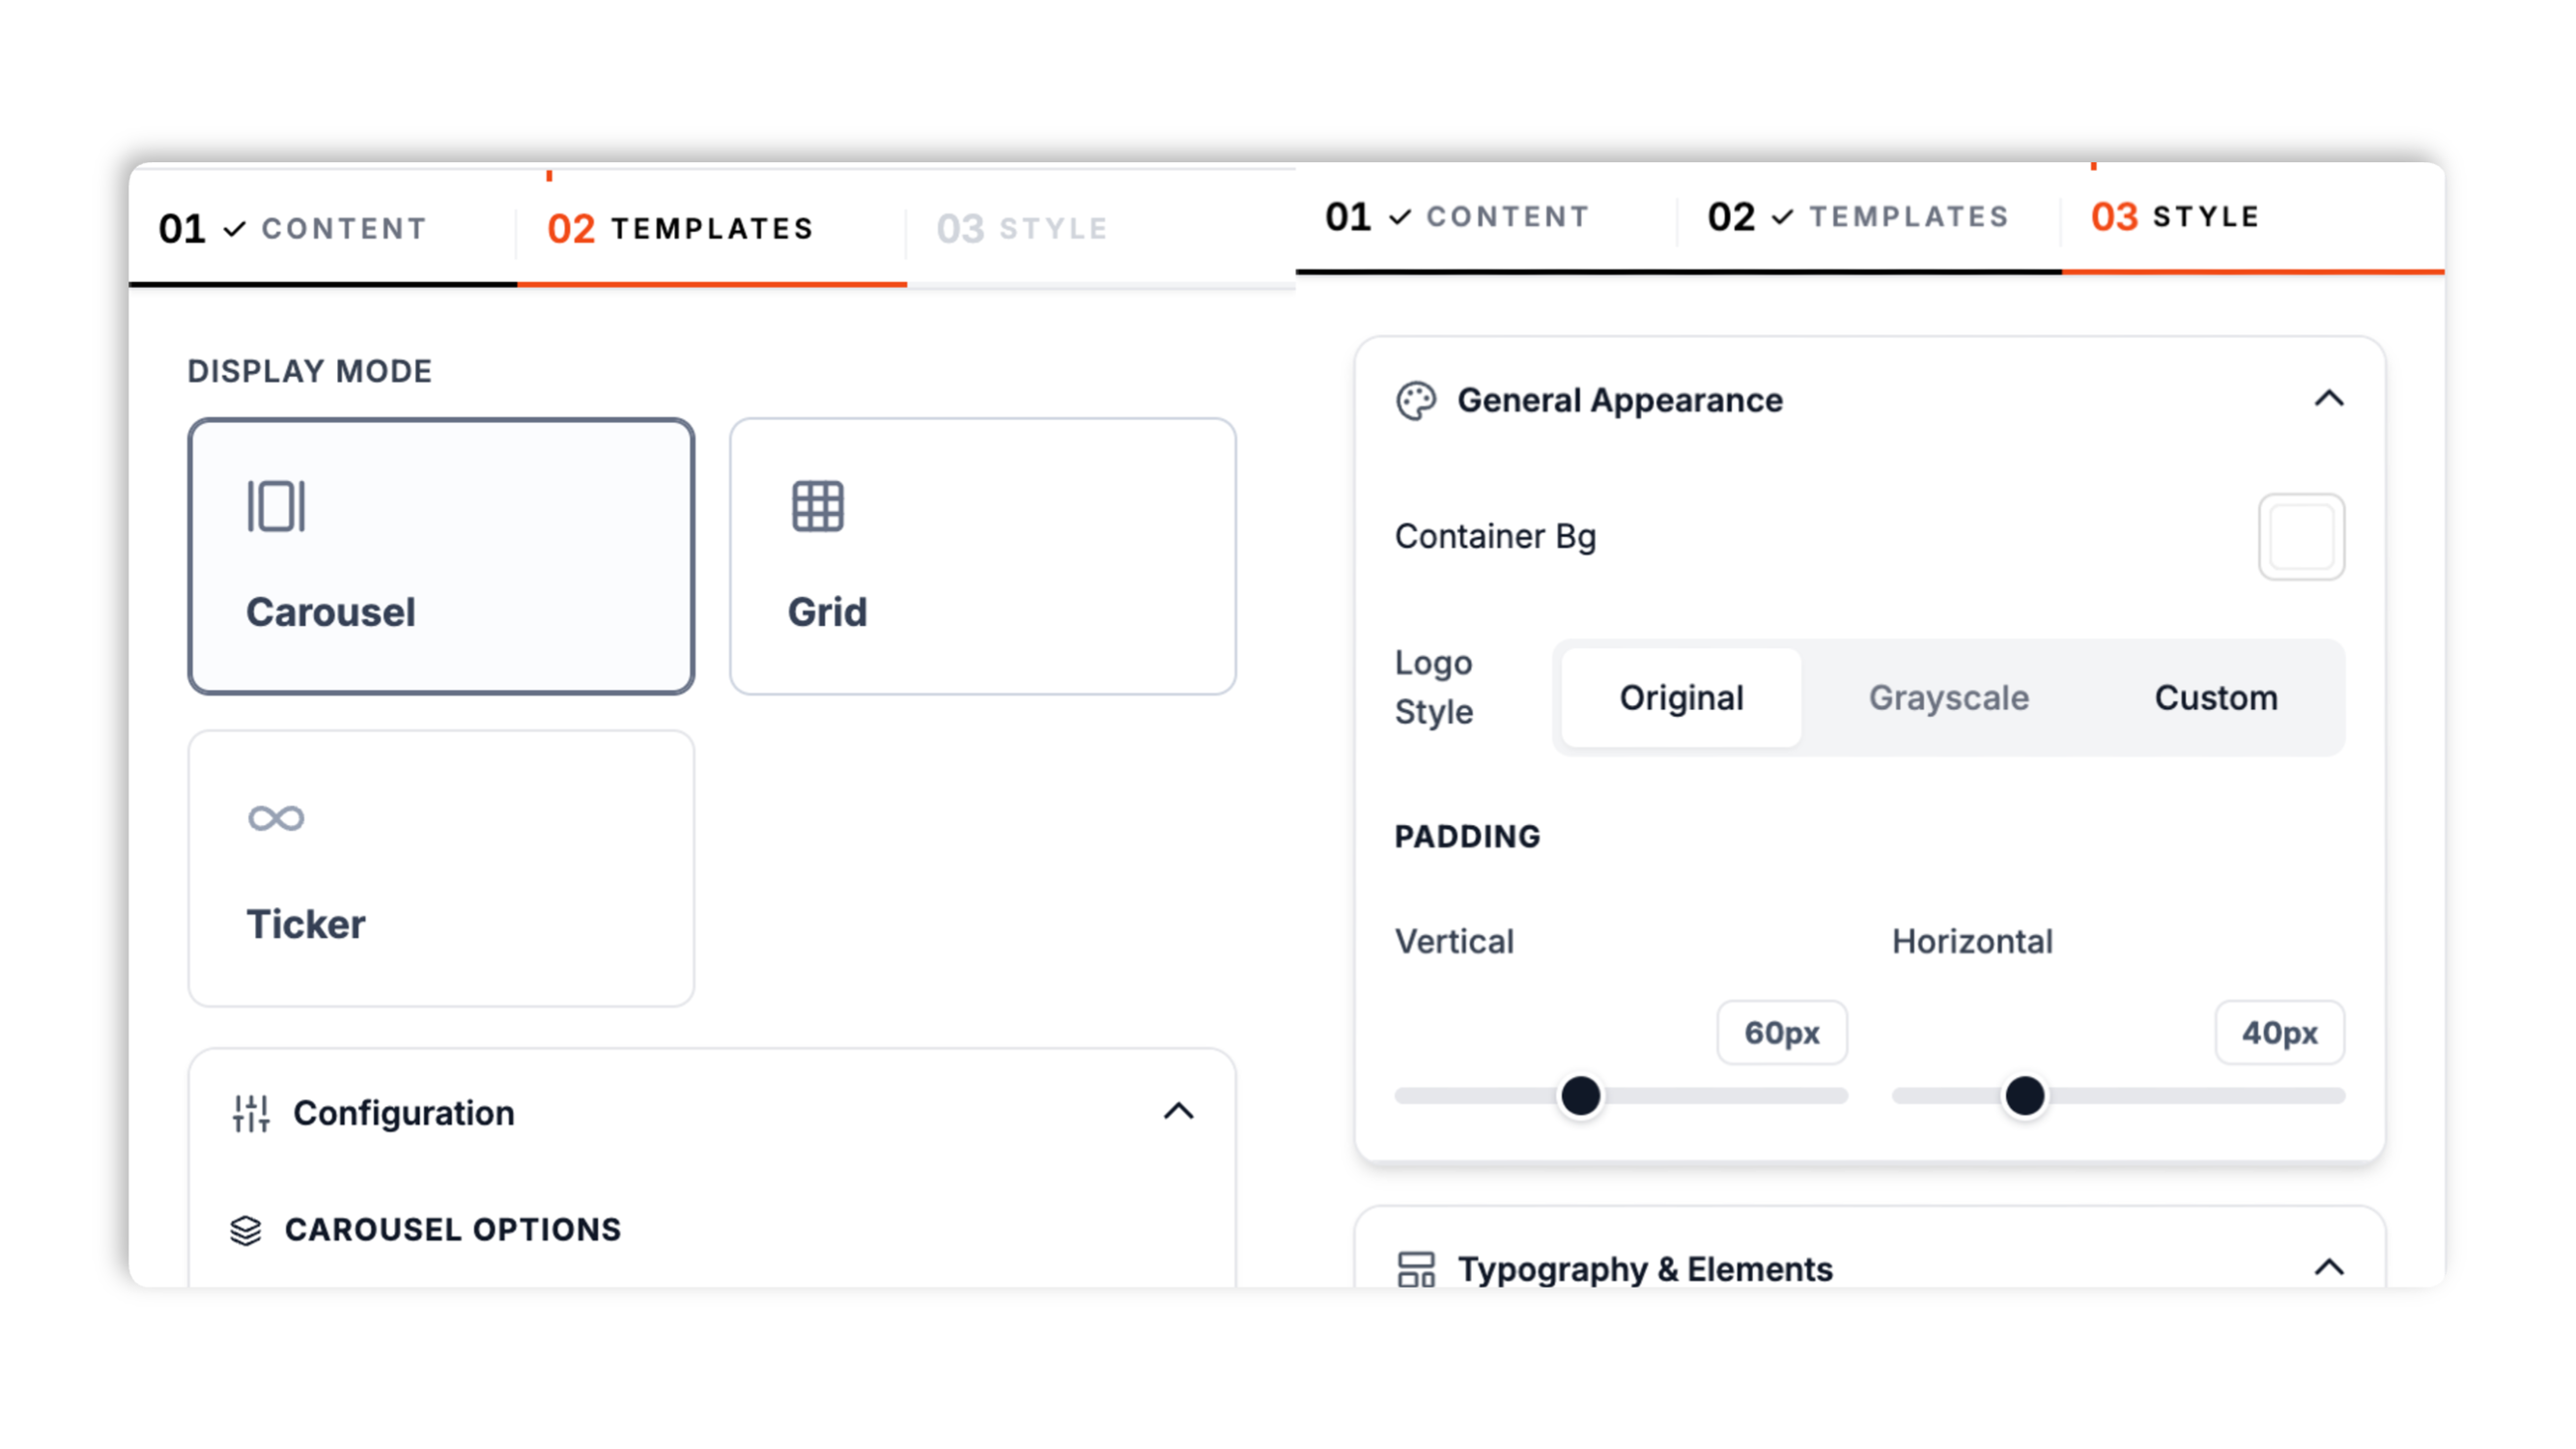2576x1449 pixels.
Task: Click the Vertical padding label
Action: pos(1455,942)
